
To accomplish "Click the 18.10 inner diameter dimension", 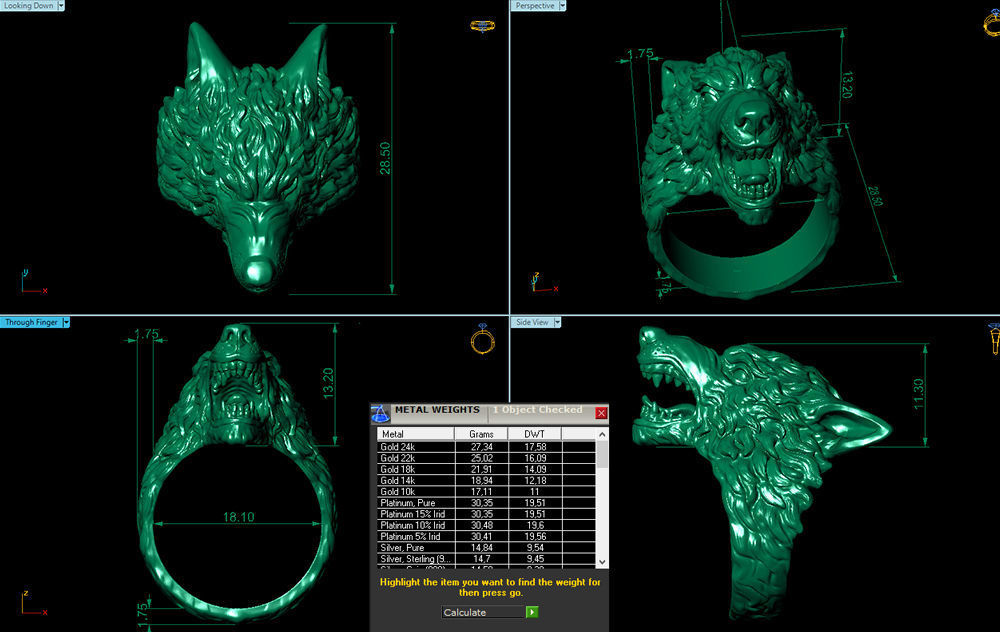I will [x=239, y=517].
